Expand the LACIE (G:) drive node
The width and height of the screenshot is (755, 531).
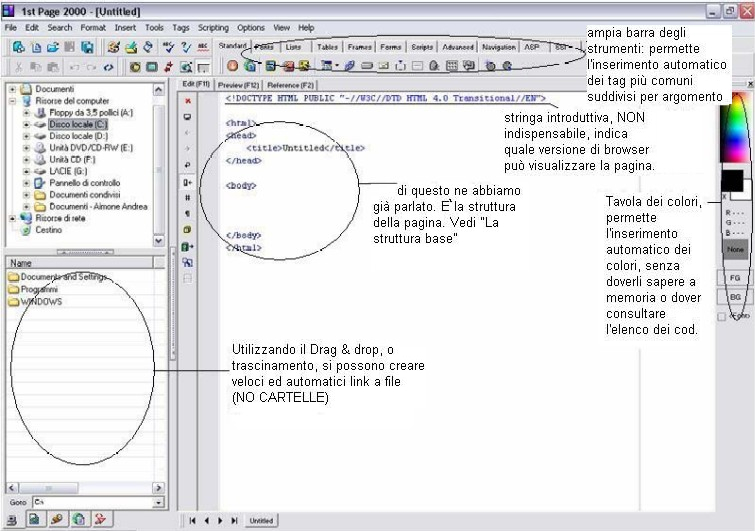point(26,171)
